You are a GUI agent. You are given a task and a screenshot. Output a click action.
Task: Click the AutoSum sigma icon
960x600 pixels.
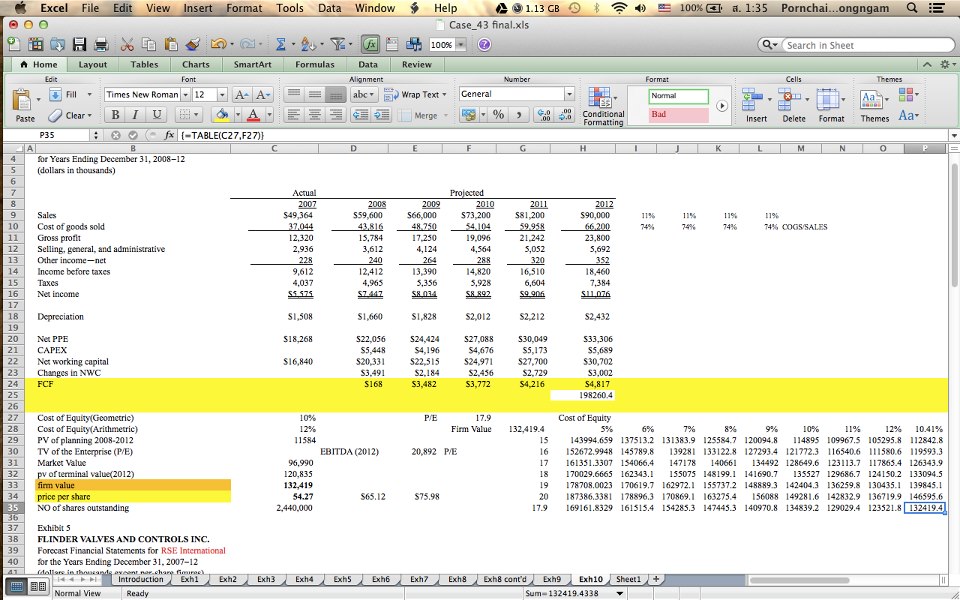pyautogui.click(x=282, y=45)
